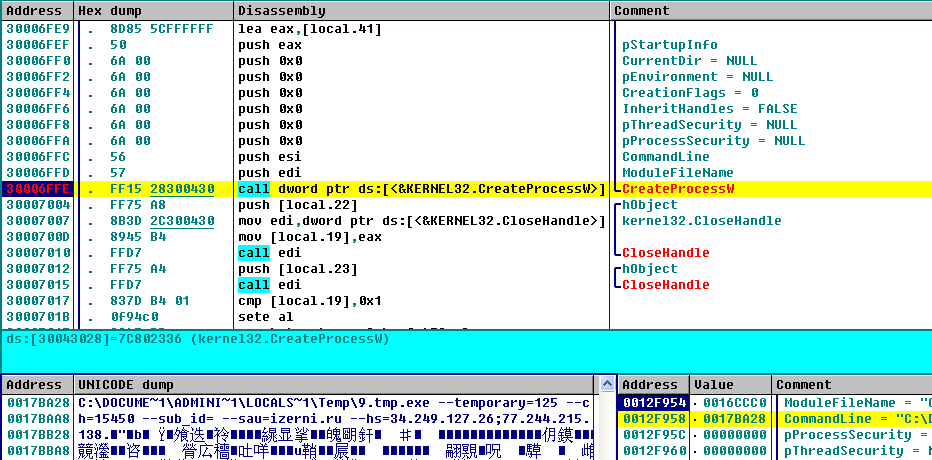Click the Address header in disassembly pane
This screenshot has height=460, width=932.
(x=33, y=11)
